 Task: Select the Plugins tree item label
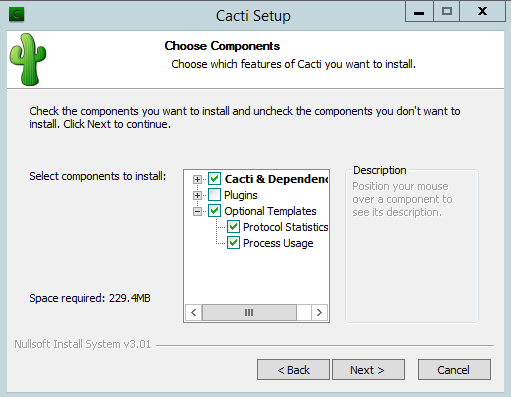241,195
